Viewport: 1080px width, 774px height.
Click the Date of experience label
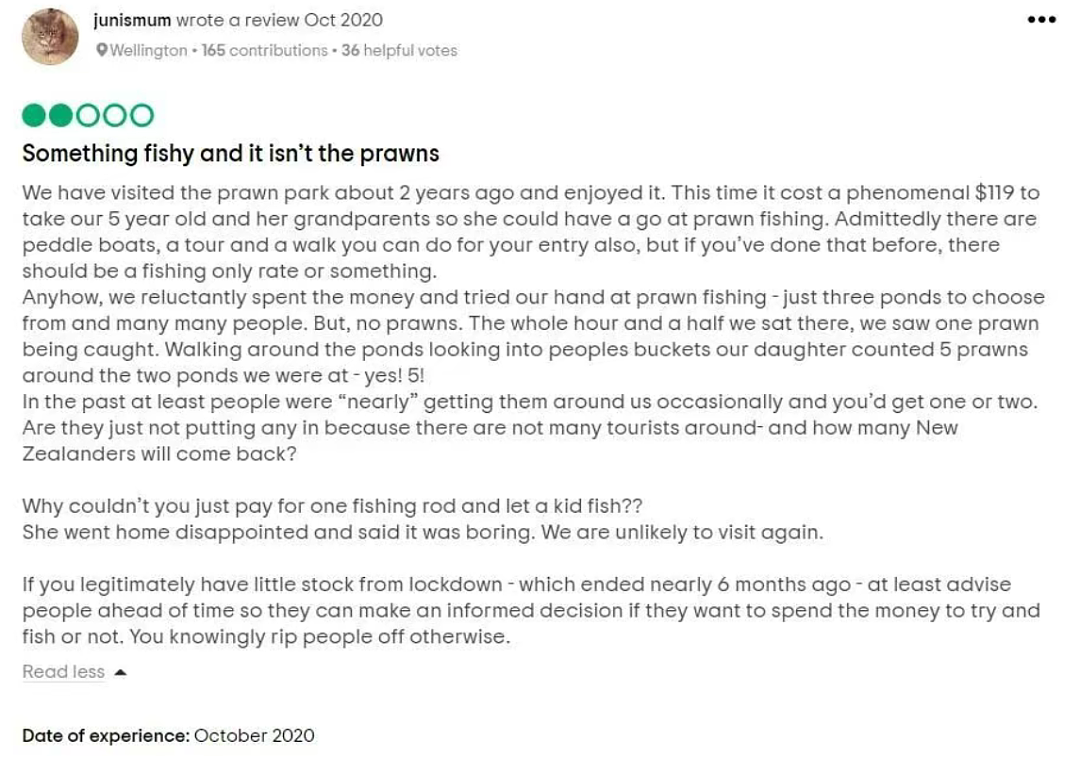pos(105,735)
